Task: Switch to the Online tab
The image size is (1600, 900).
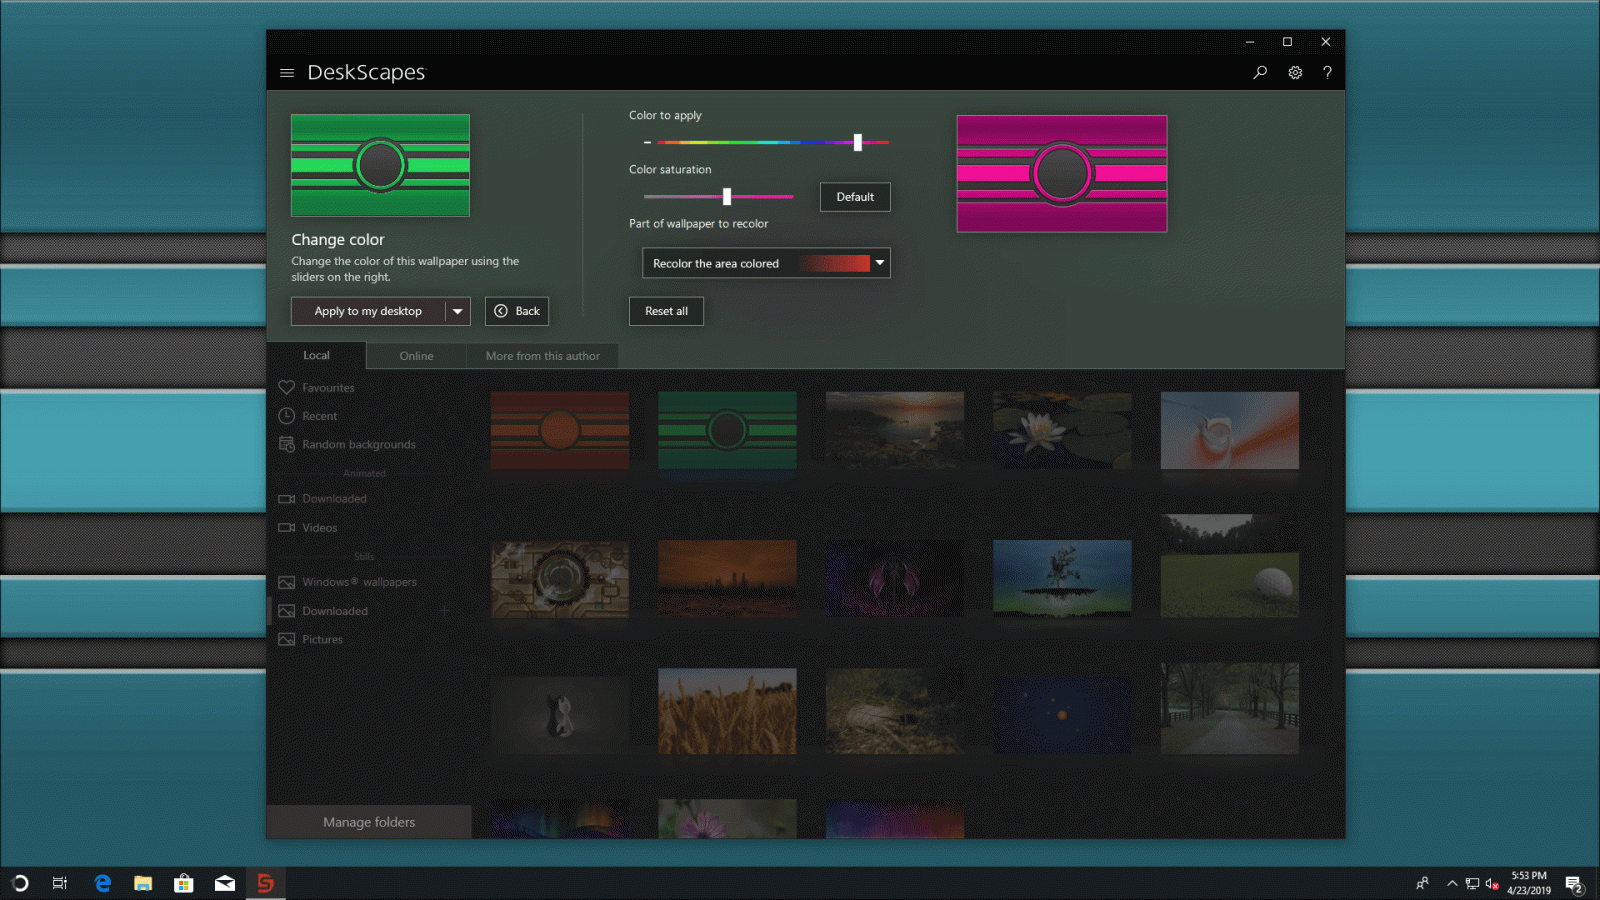Action: click(x=416, y=356)
